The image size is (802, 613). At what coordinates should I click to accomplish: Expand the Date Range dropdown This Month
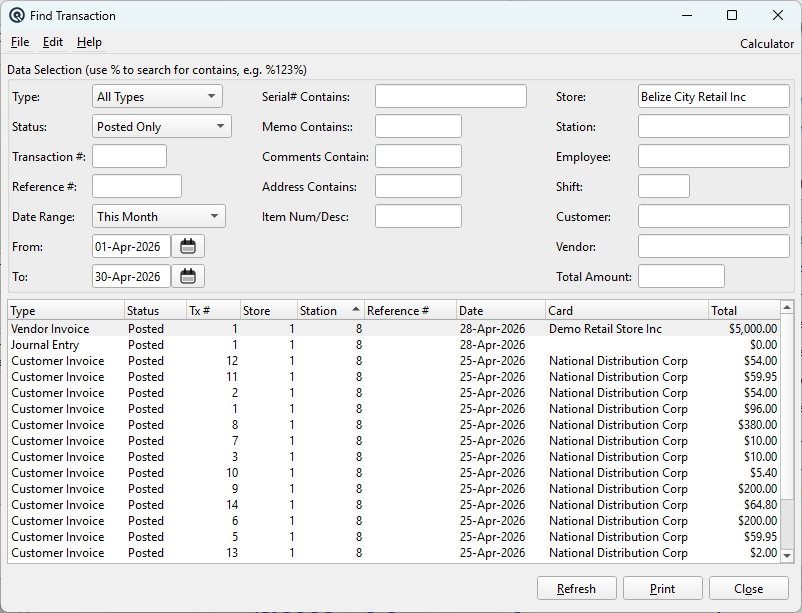coord(159,216)
